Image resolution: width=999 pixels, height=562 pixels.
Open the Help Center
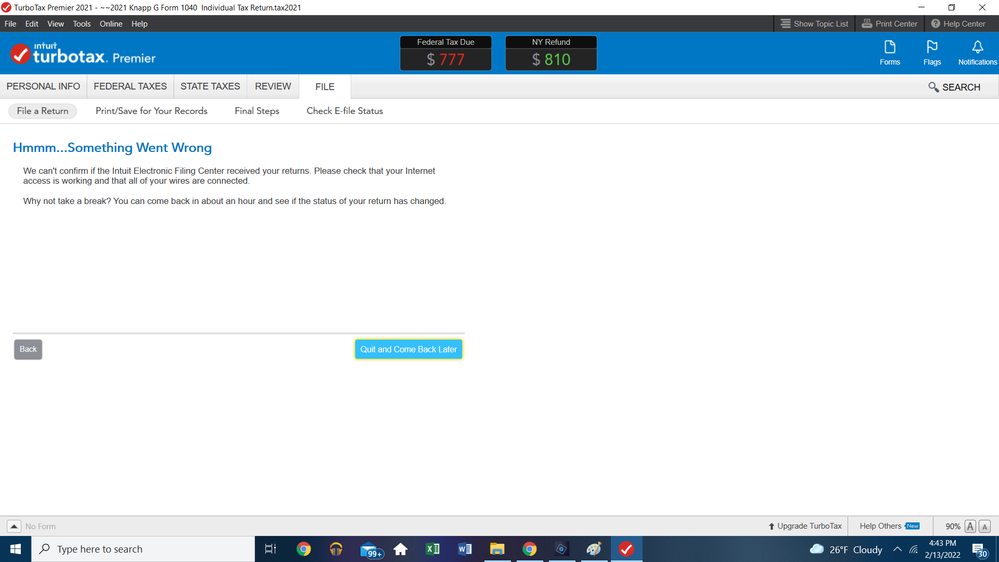click(958, 24)
